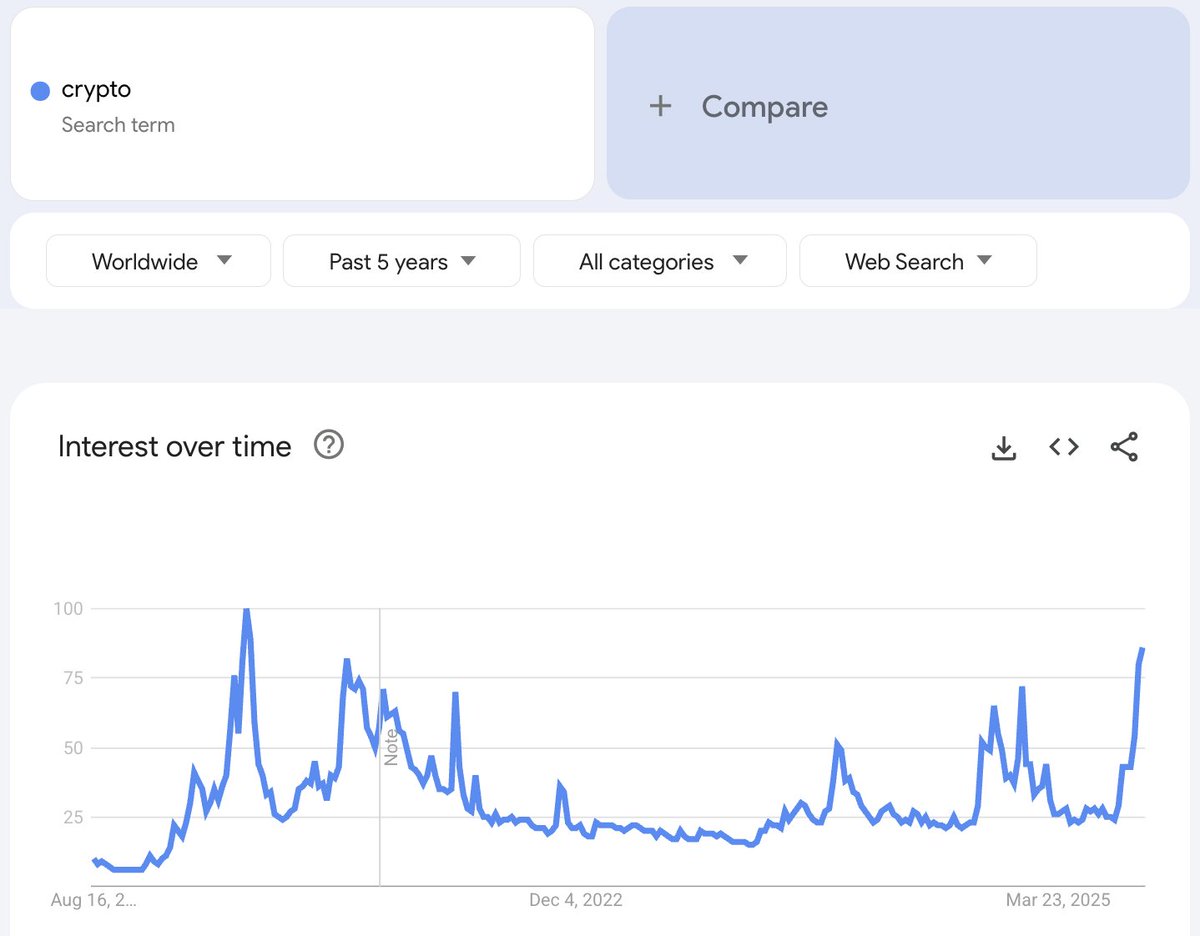Image resolution: width=1200 pixels, height=936 pixels.
Task: Click the Interest over time heading
Action: 175,446
